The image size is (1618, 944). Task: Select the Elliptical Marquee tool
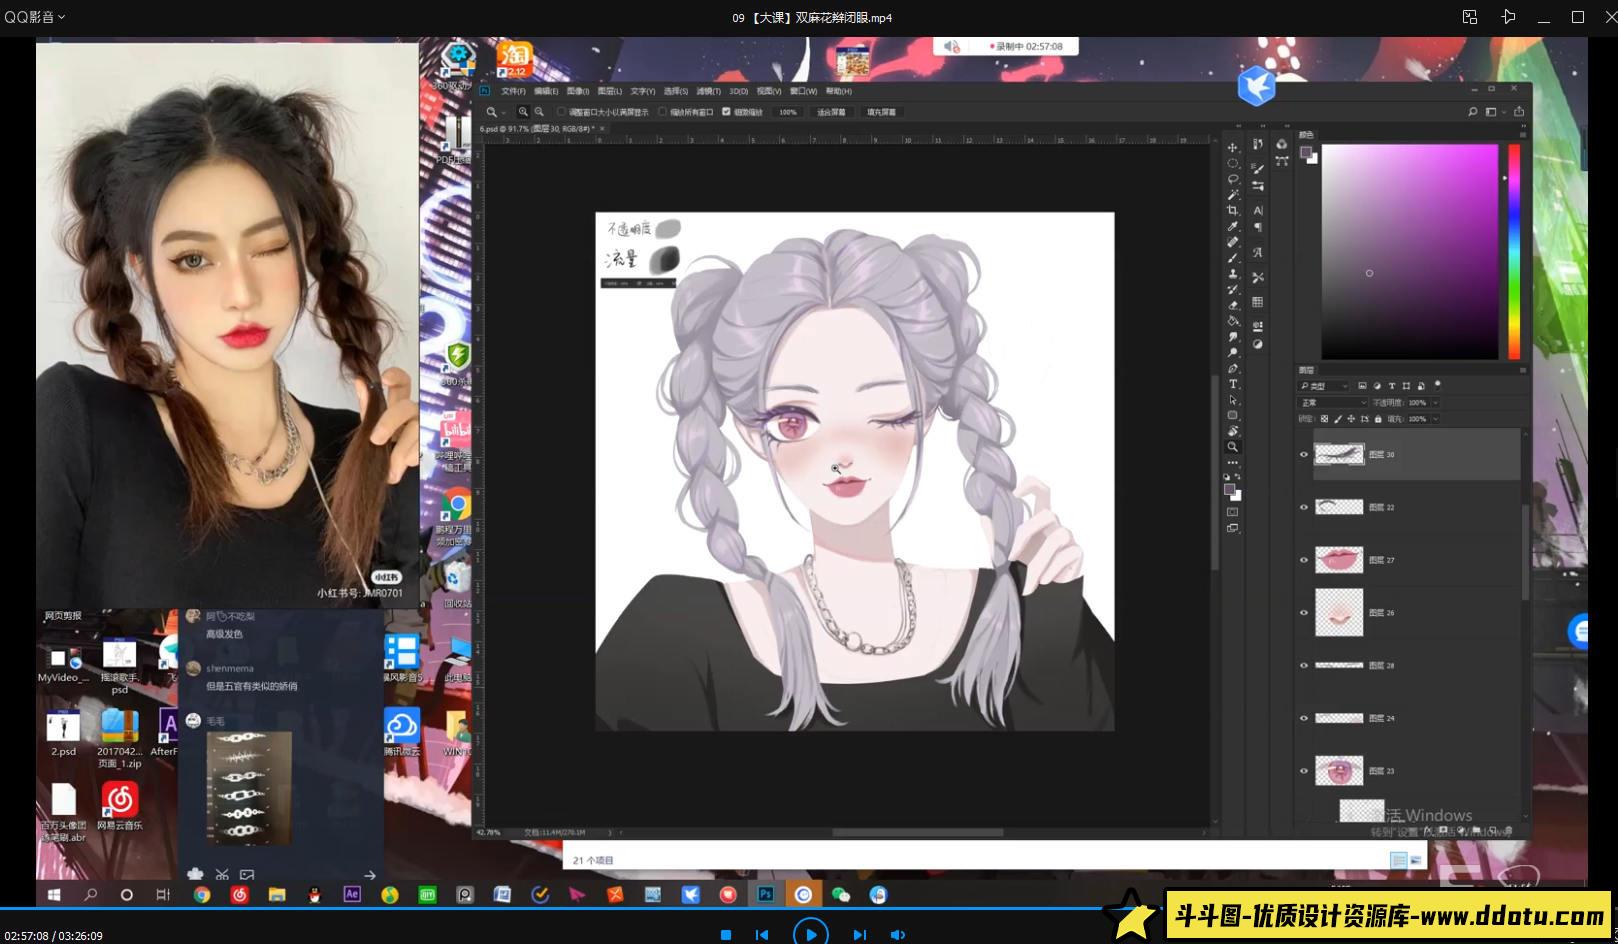point(1233,163)
